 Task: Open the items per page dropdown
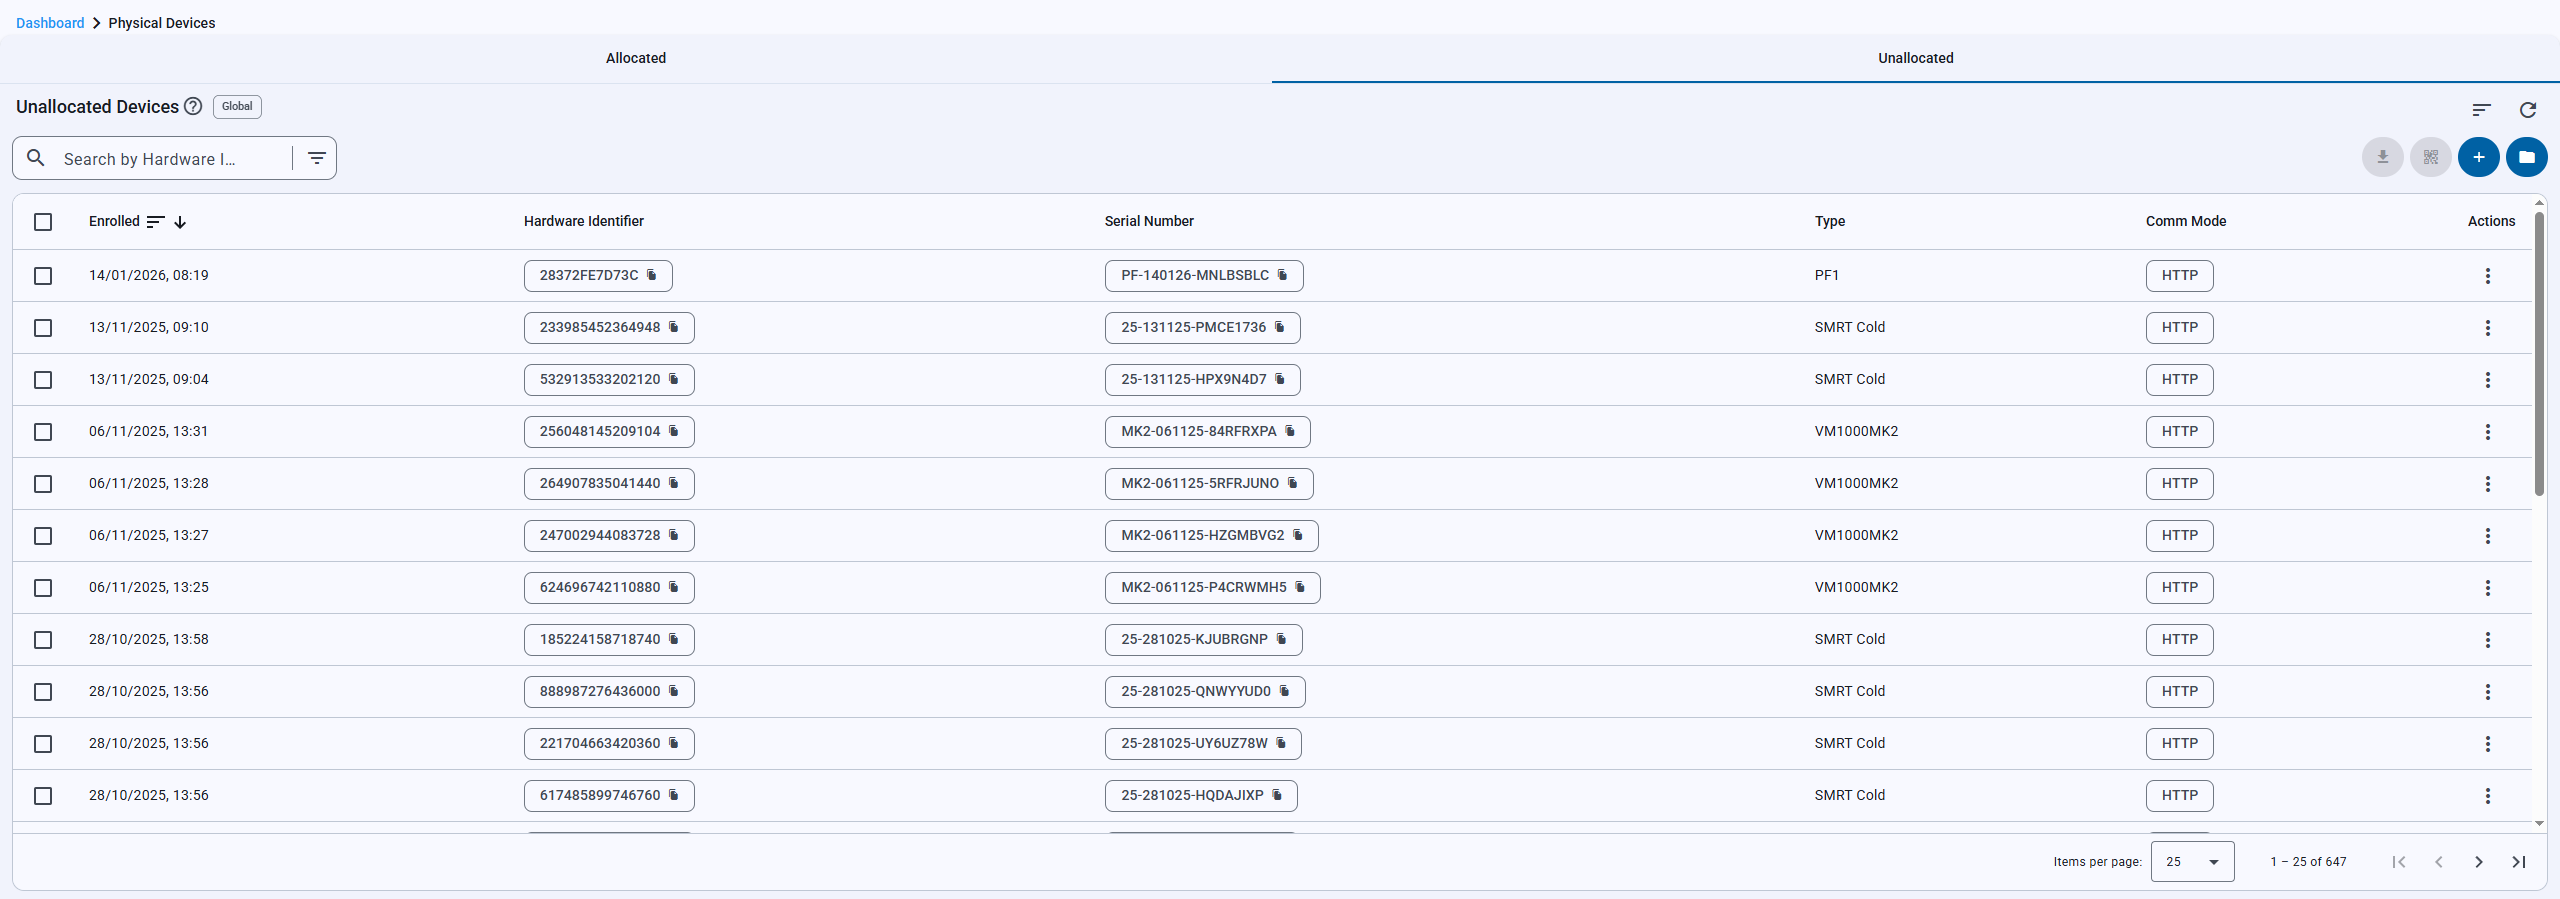click(x=2192, y=862)
